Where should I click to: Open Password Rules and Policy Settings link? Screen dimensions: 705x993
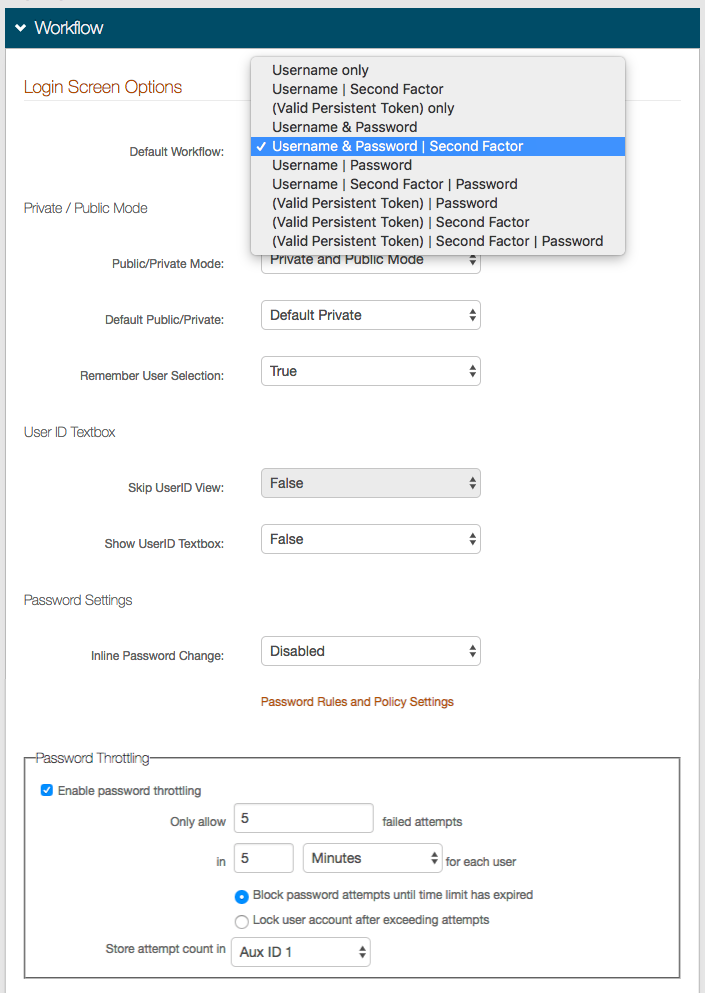(x=357, y=702)
